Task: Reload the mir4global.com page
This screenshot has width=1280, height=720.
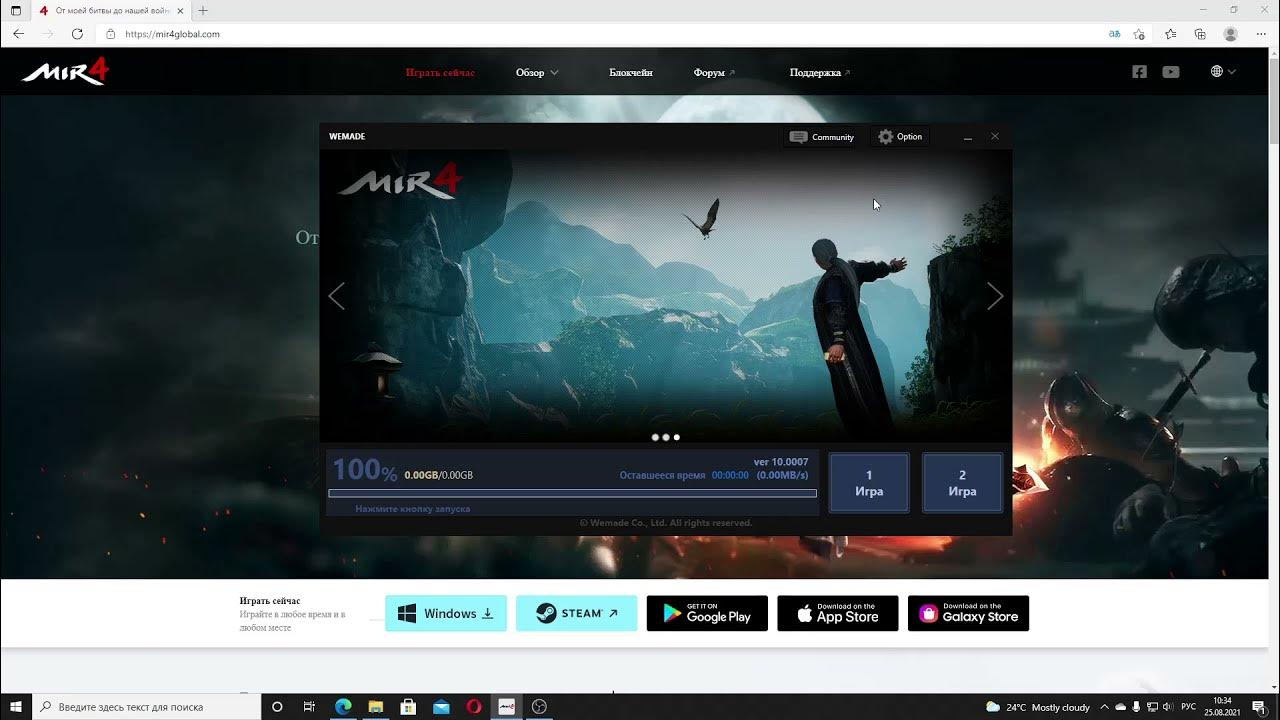Action: [77, 34]
